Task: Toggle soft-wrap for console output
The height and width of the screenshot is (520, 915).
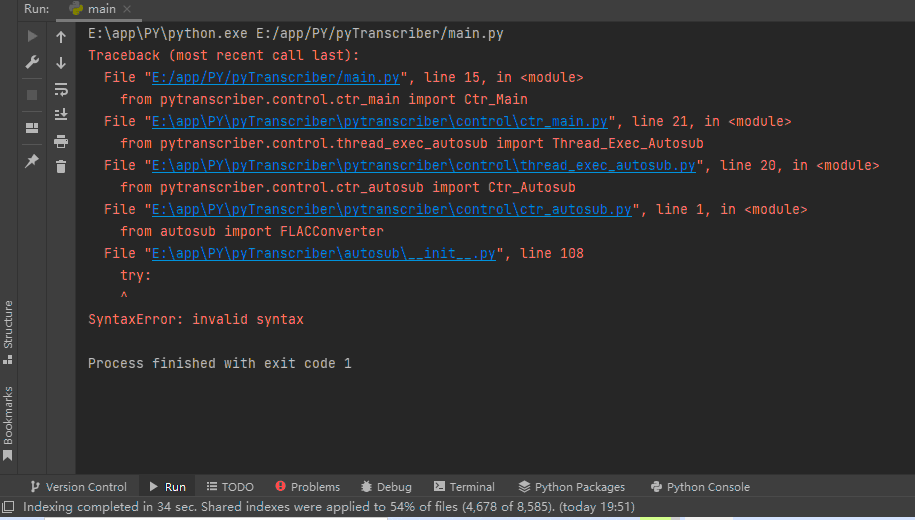Action: point(61,89)
